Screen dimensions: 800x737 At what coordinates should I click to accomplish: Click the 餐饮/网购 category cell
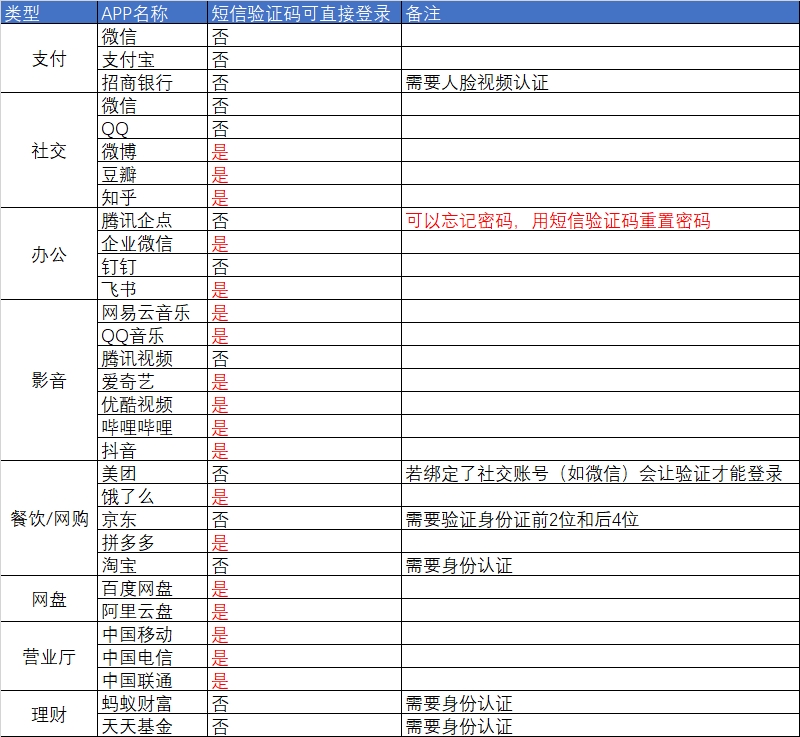click(x=49, y=518)
